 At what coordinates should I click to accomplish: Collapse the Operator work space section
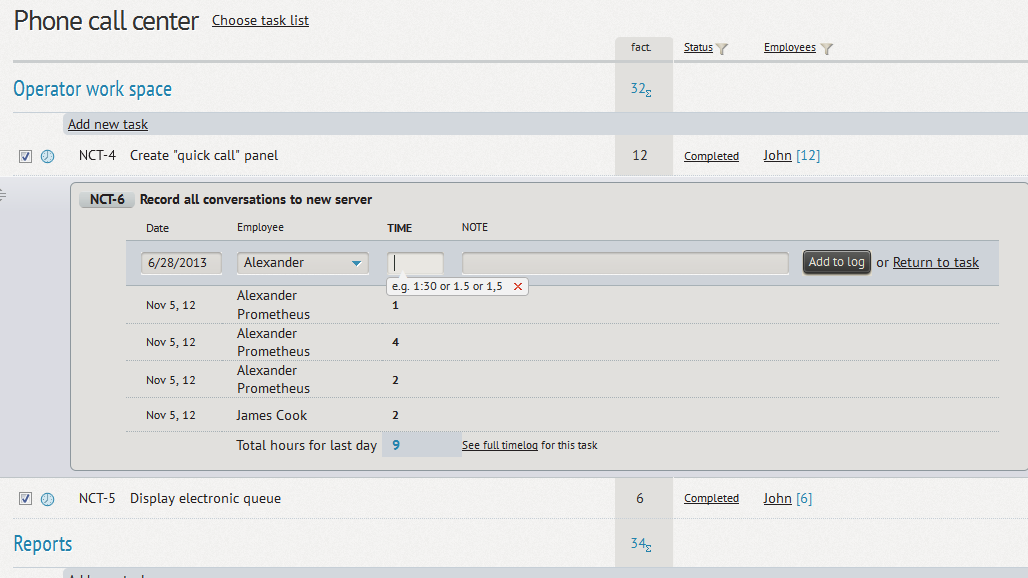click(92, 89)
